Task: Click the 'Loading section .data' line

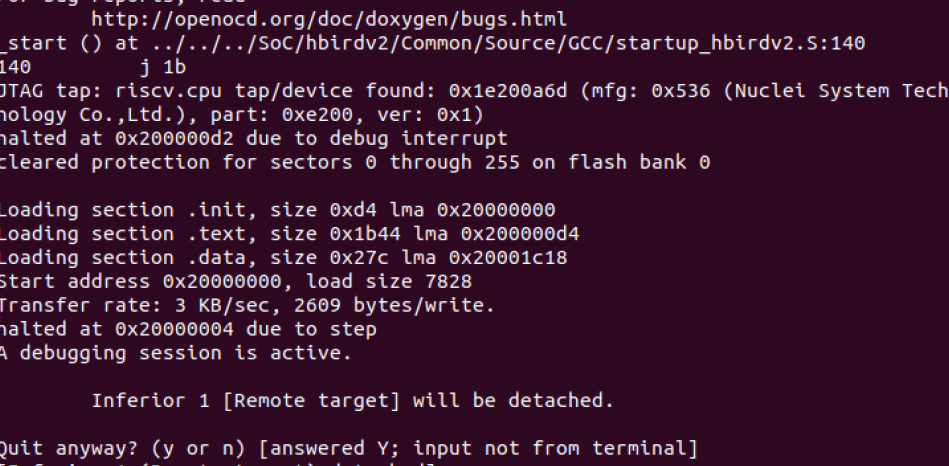Action: 283,258
